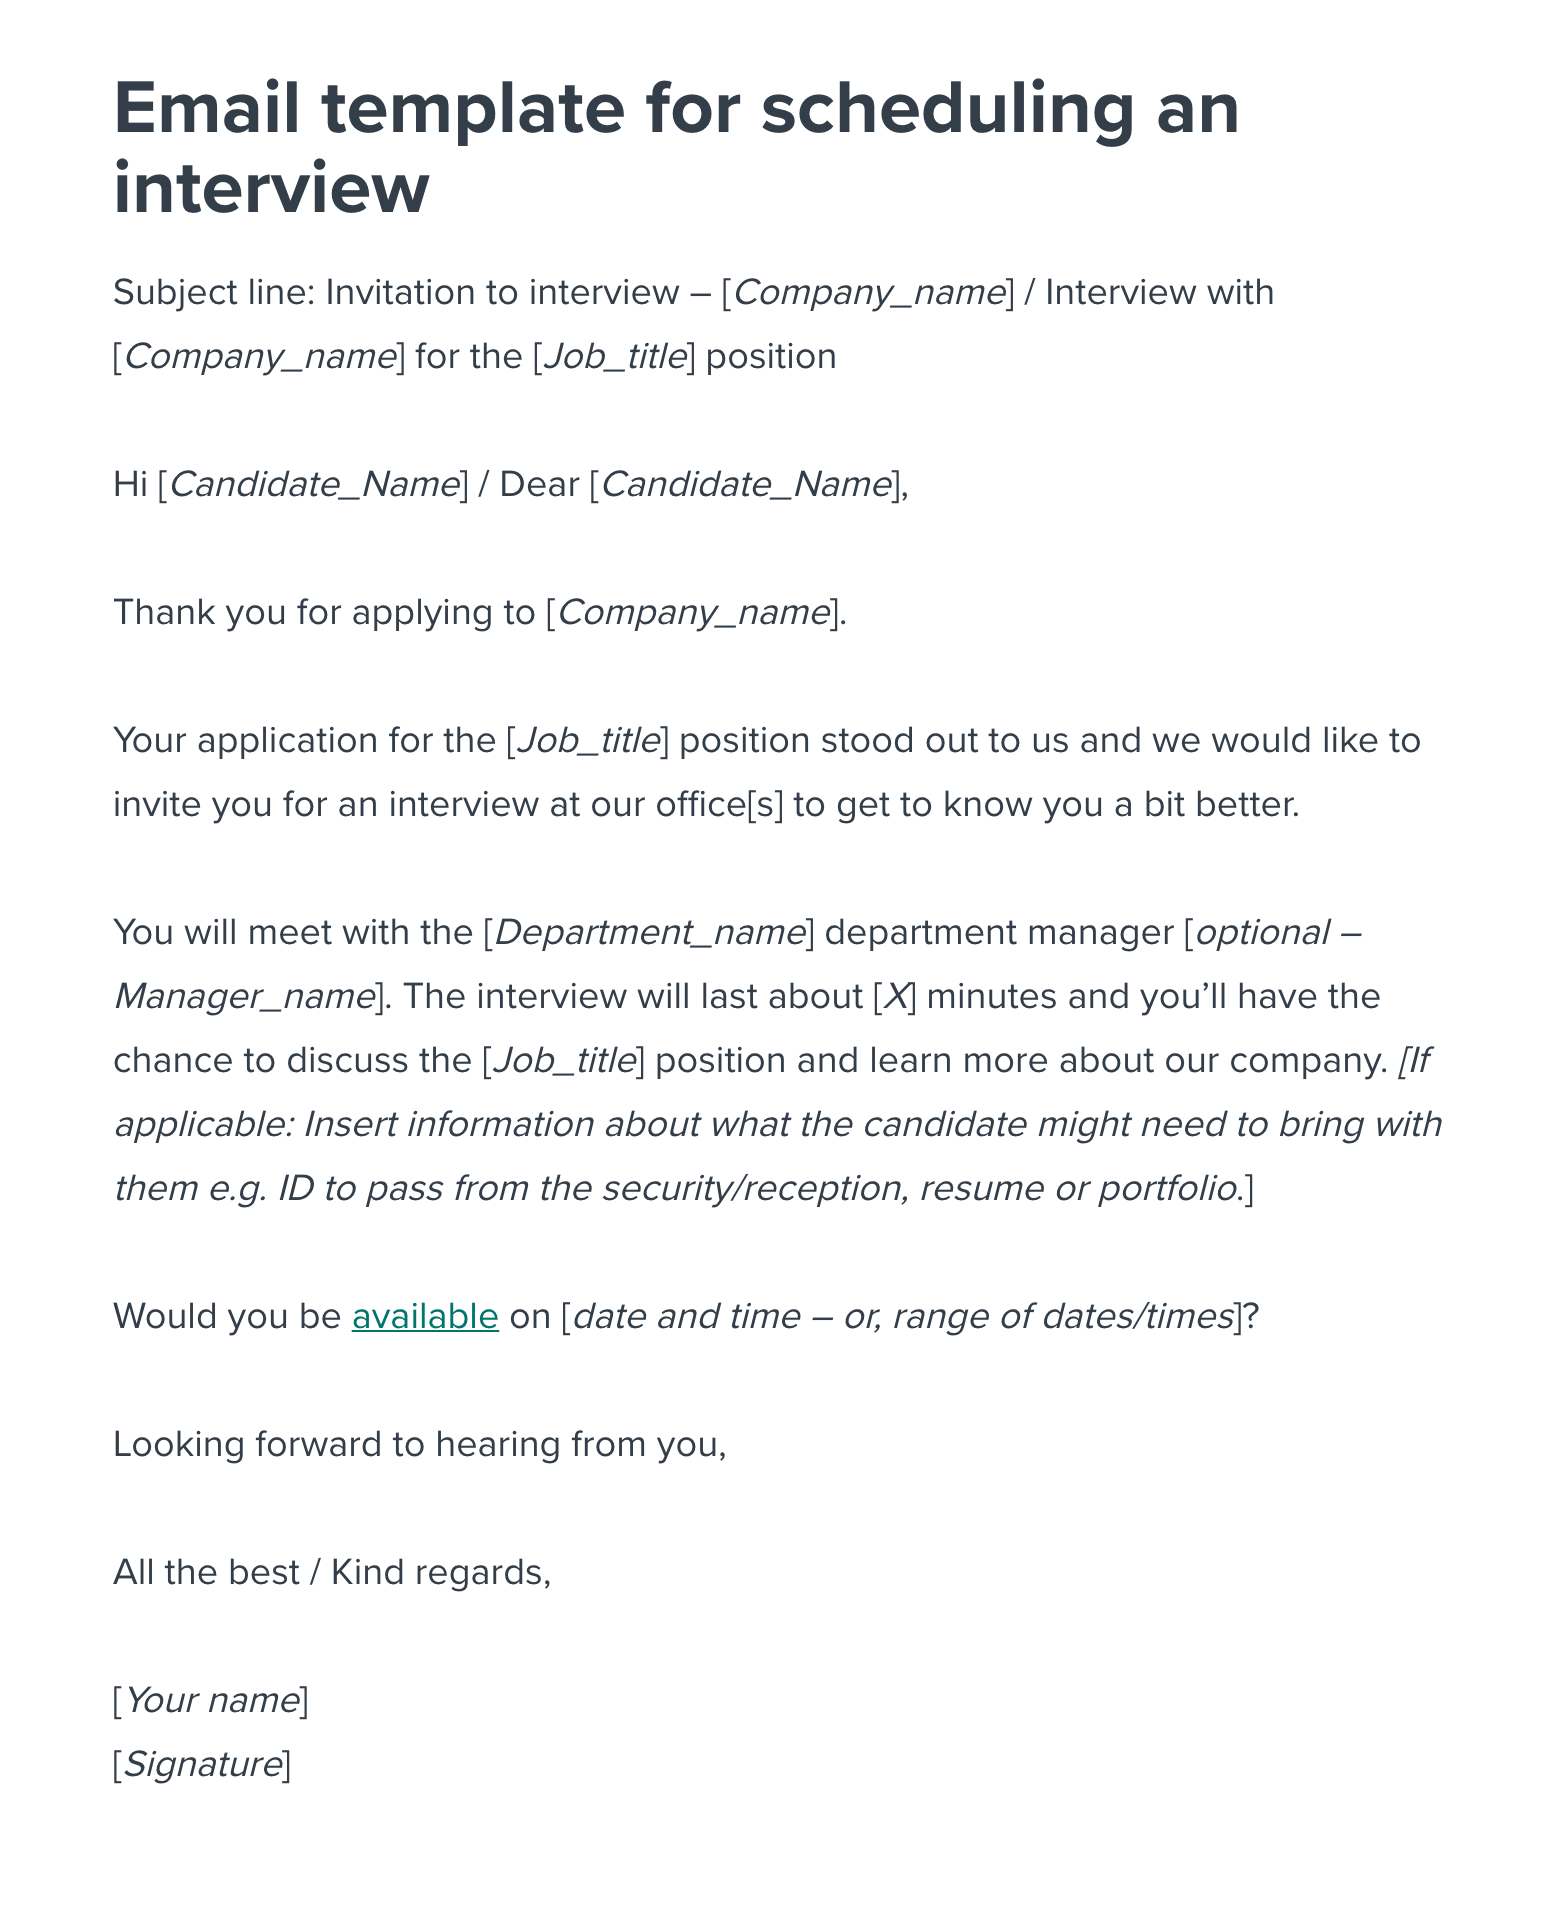Click the "Looking forward to hearing from you" line
This screenshot has width=1544, height=1910.
tap(419, 1444)
